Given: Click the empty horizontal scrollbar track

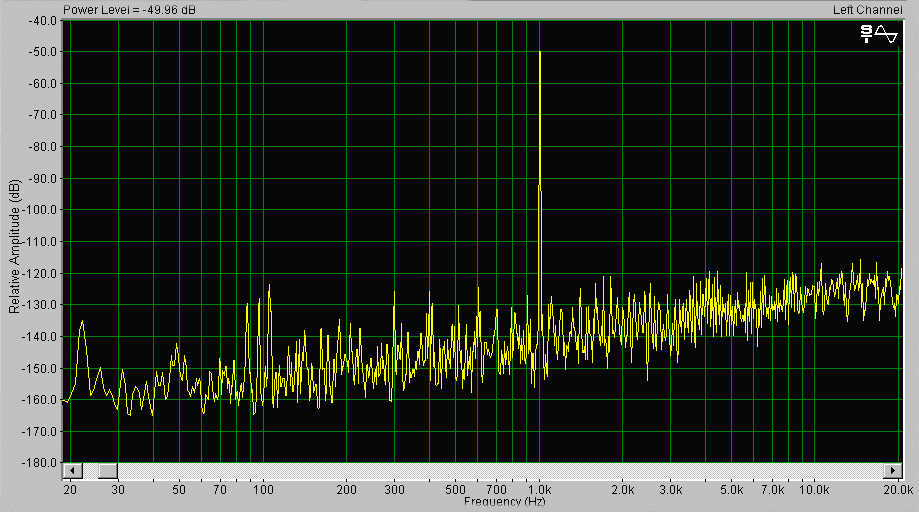Looking at the screenshot, I should (x=500, y=470).
